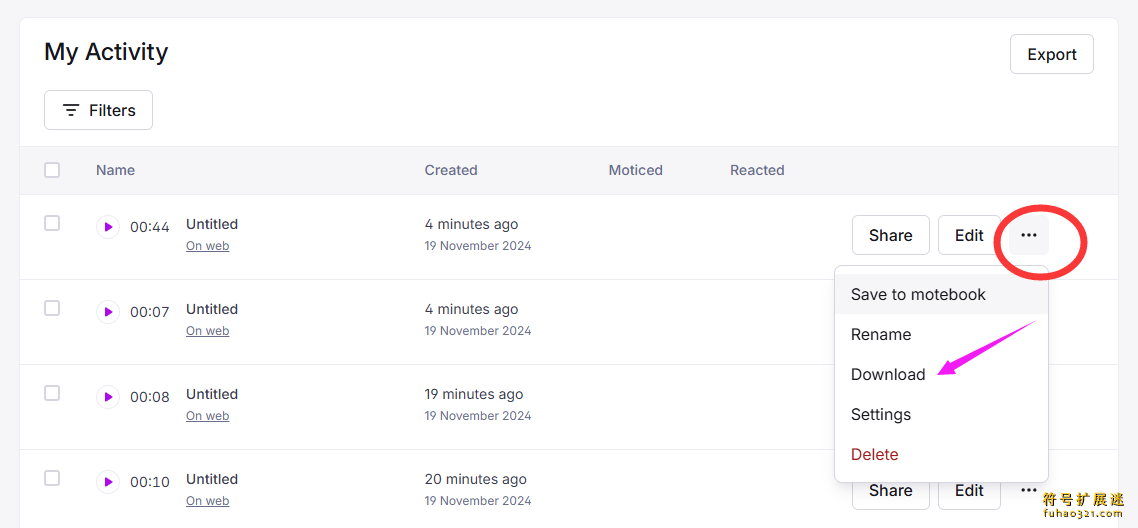The width and height of the screenshot is (1138, 528).
Task: Select the 00:44 recording checkbox
Action: pos(52,223)
